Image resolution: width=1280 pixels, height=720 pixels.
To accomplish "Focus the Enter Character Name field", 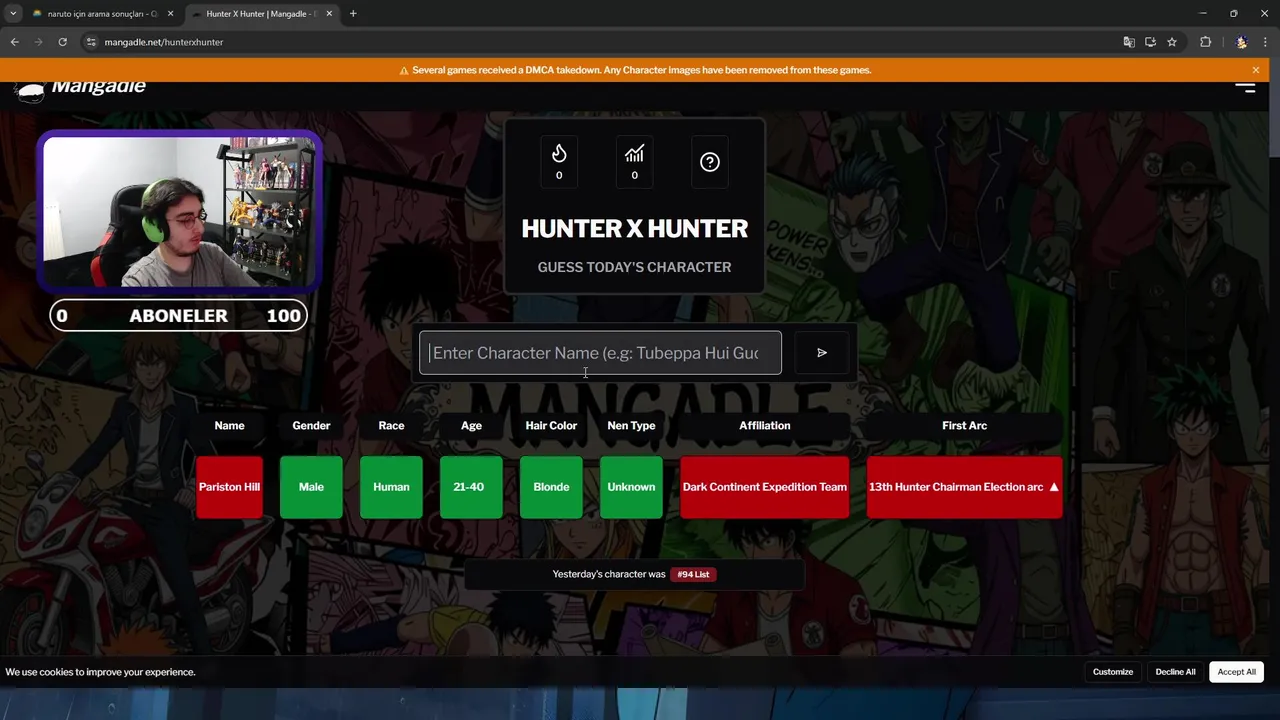I will point(600,353).
